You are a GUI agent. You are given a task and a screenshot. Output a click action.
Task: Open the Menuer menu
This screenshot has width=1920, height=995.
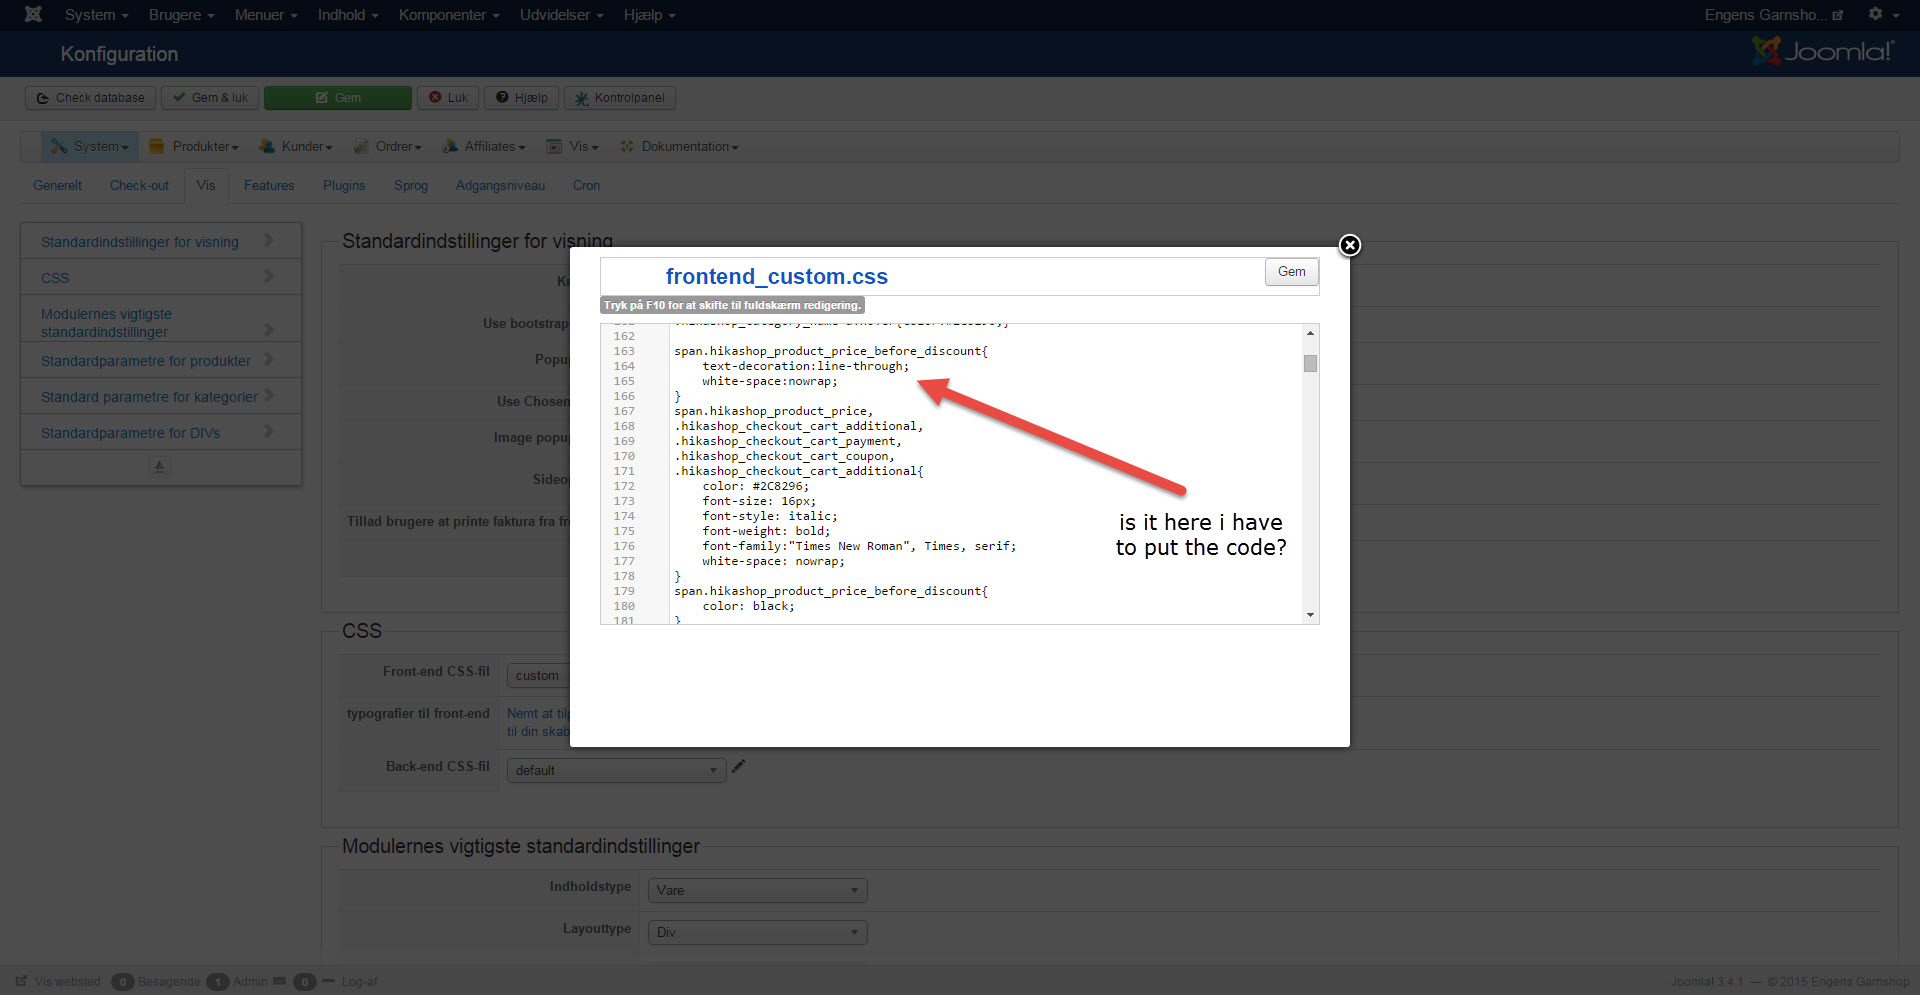point(266,15)
